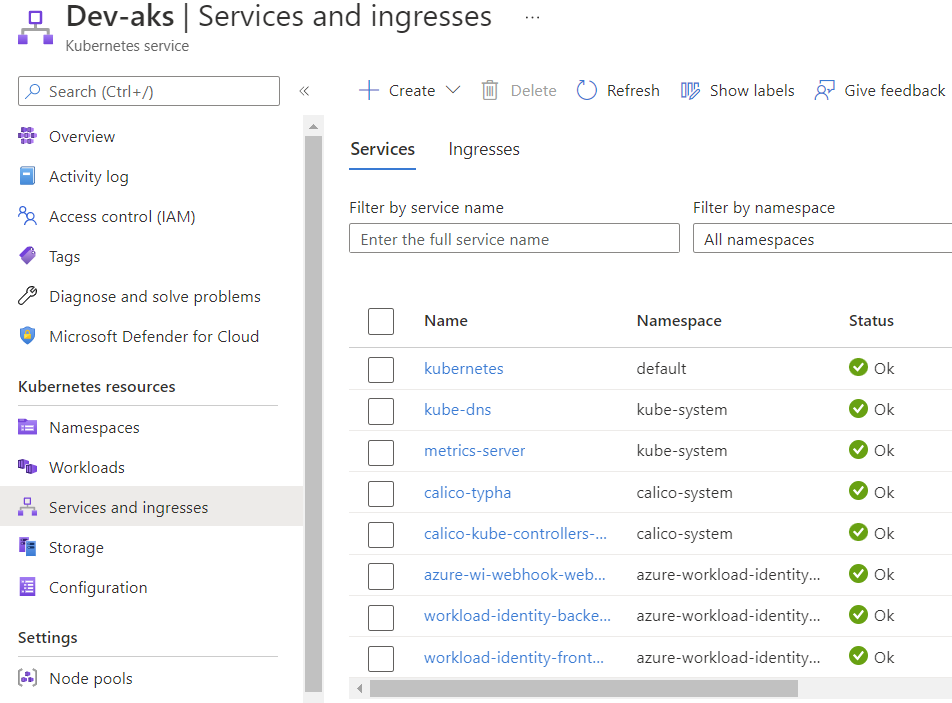Switch to the Ingresses tab
Viewport: 952px width, 703px height.
pos(484,149)
